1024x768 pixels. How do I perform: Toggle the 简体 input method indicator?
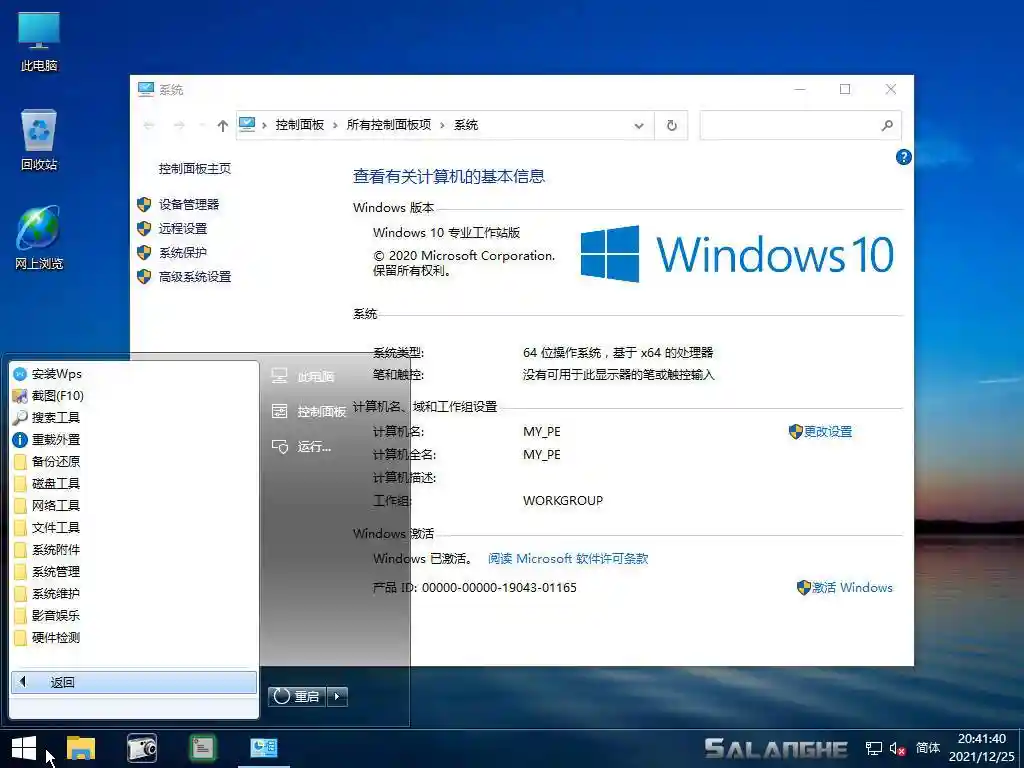(928, 748)
